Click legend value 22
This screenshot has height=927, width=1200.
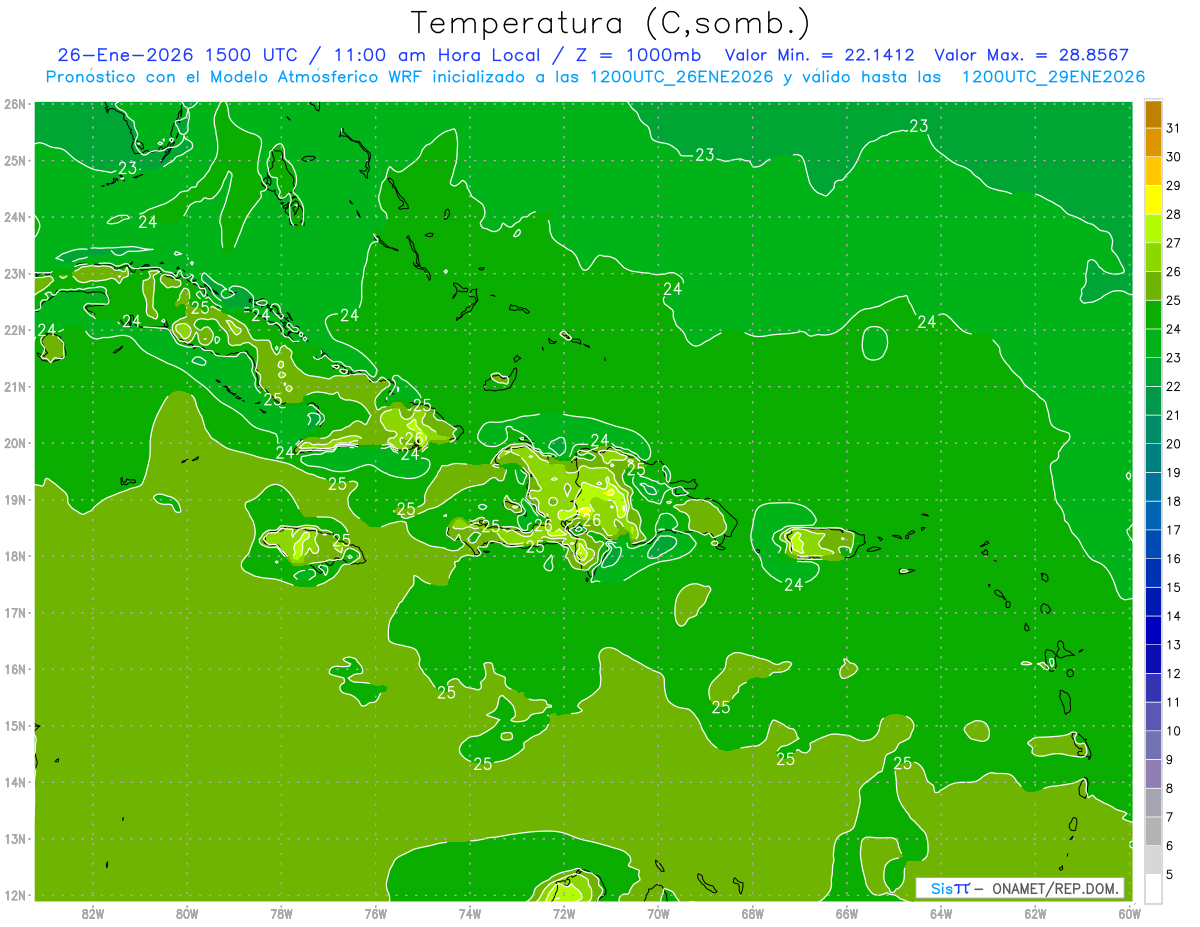(1174, 386)
